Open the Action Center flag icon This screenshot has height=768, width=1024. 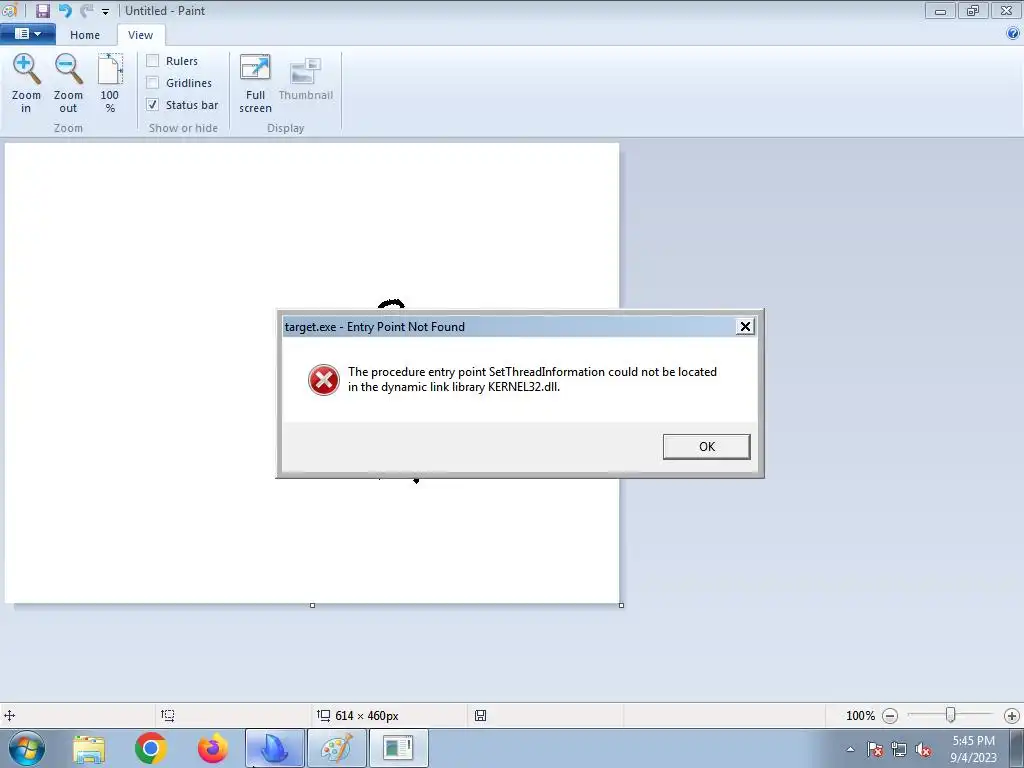click(x=875, y=749)
